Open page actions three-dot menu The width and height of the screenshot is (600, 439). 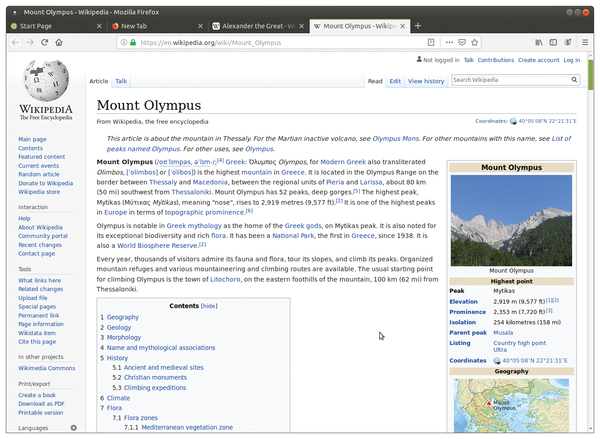pyautogui.click(x=449, y=42)
